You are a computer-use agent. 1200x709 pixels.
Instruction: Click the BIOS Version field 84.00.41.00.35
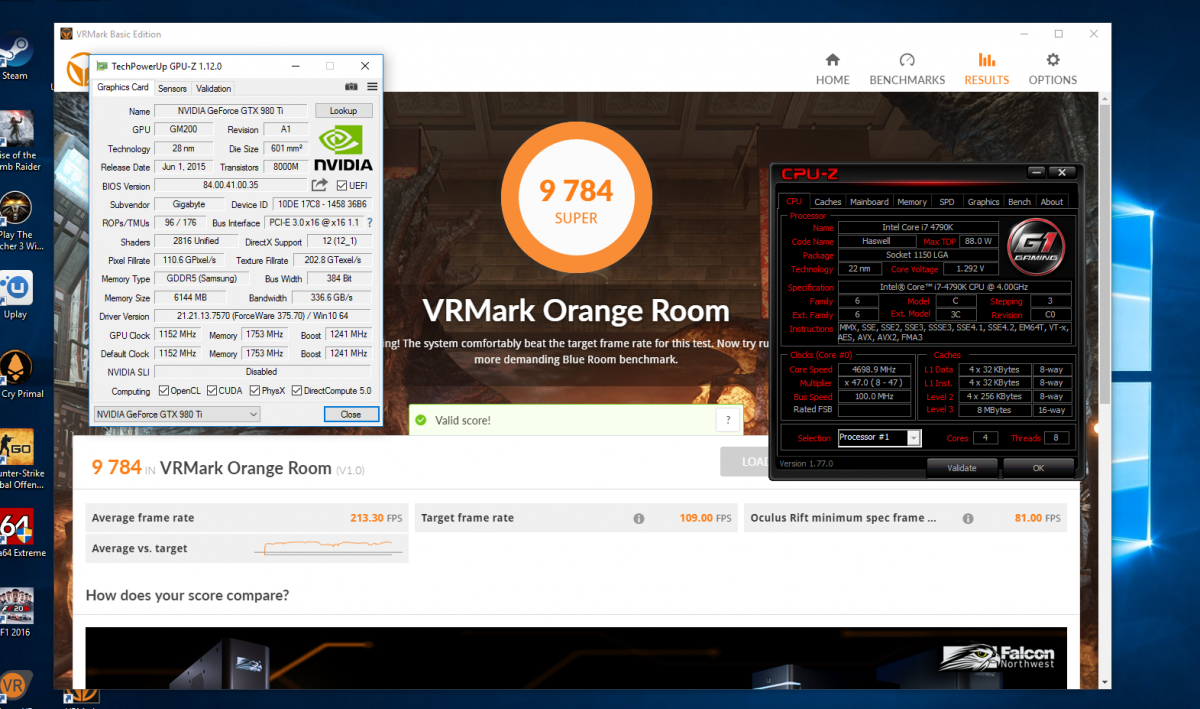230,186
